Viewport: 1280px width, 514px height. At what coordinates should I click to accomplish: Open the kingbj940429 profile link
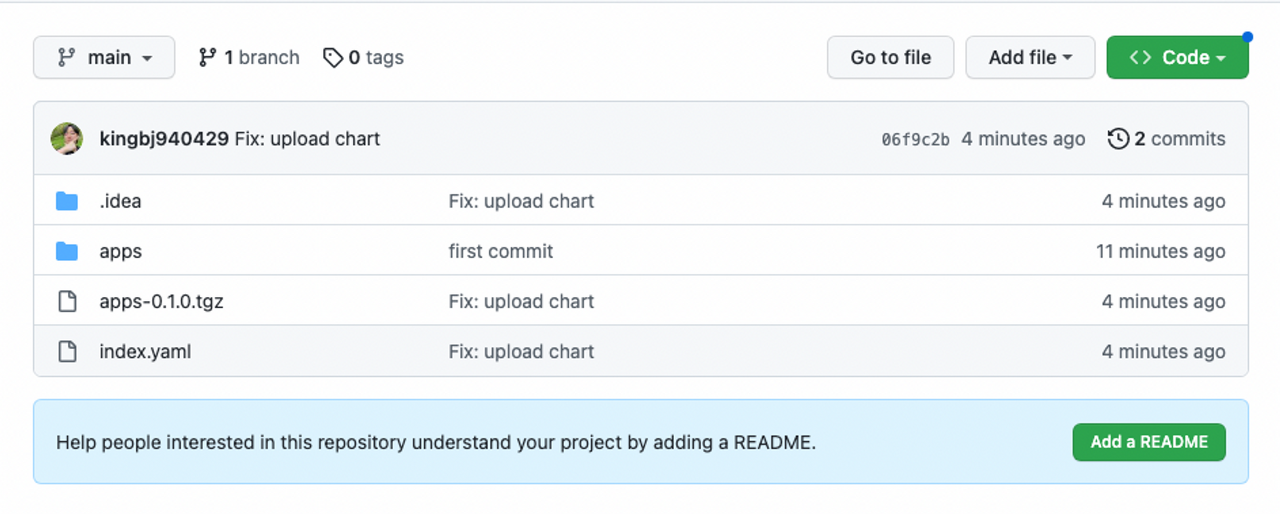pyautogui.click(x=164, y=139)
